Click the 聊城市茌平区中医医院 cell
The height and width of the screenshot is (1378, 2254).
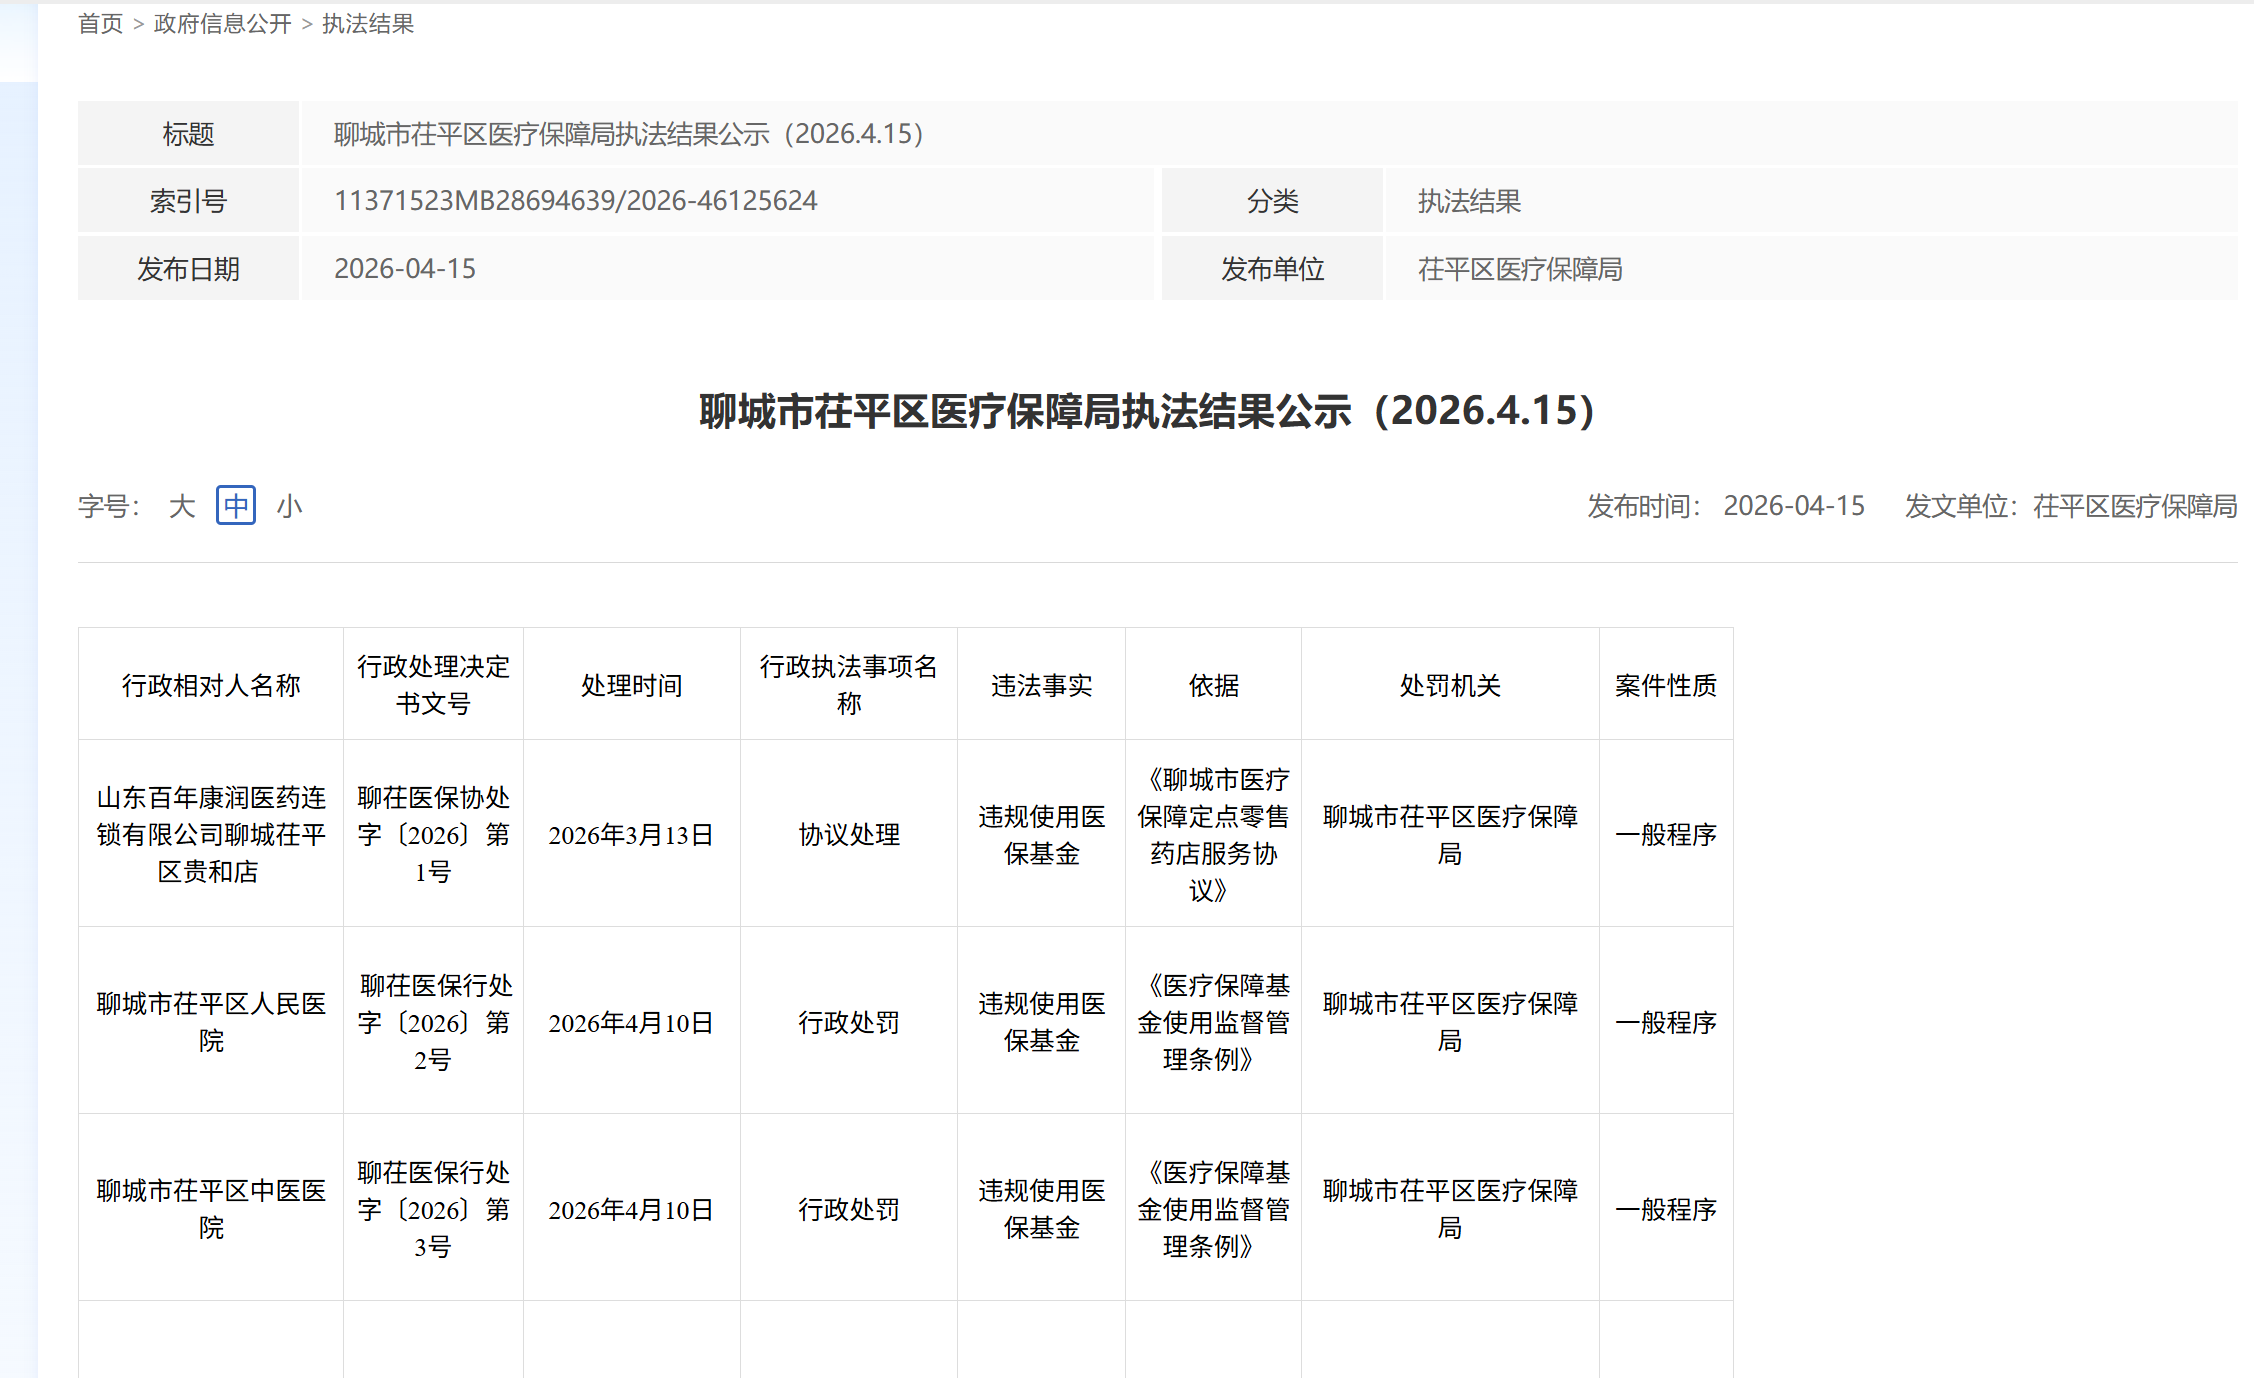[x=211, y=1208]
